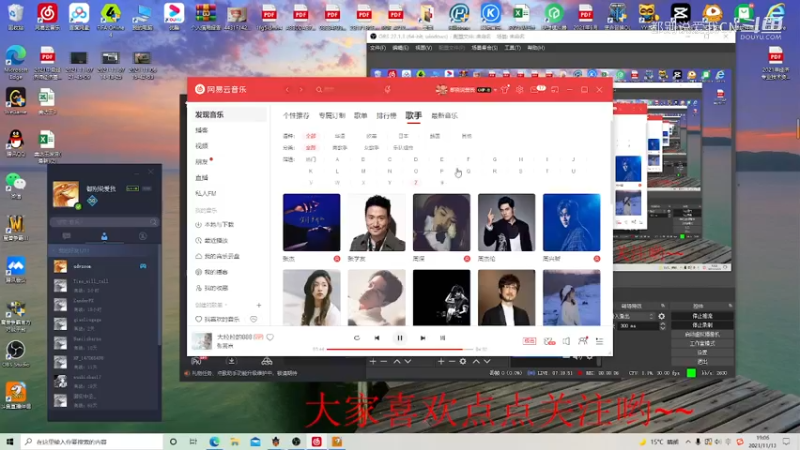
Task: Open the skin (shirt) icon in title bar
Action: click(505, 90)
